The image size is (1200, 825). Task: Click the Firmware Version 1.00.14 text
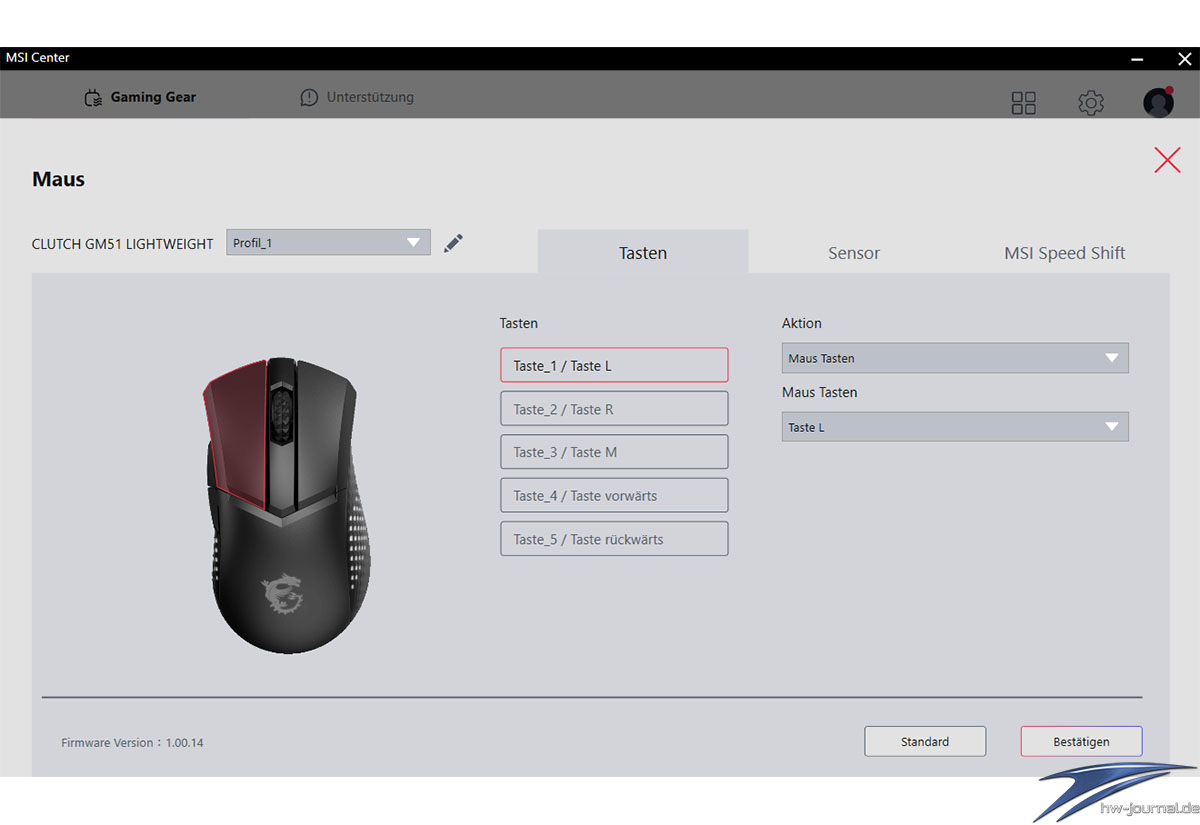point(132,743)
